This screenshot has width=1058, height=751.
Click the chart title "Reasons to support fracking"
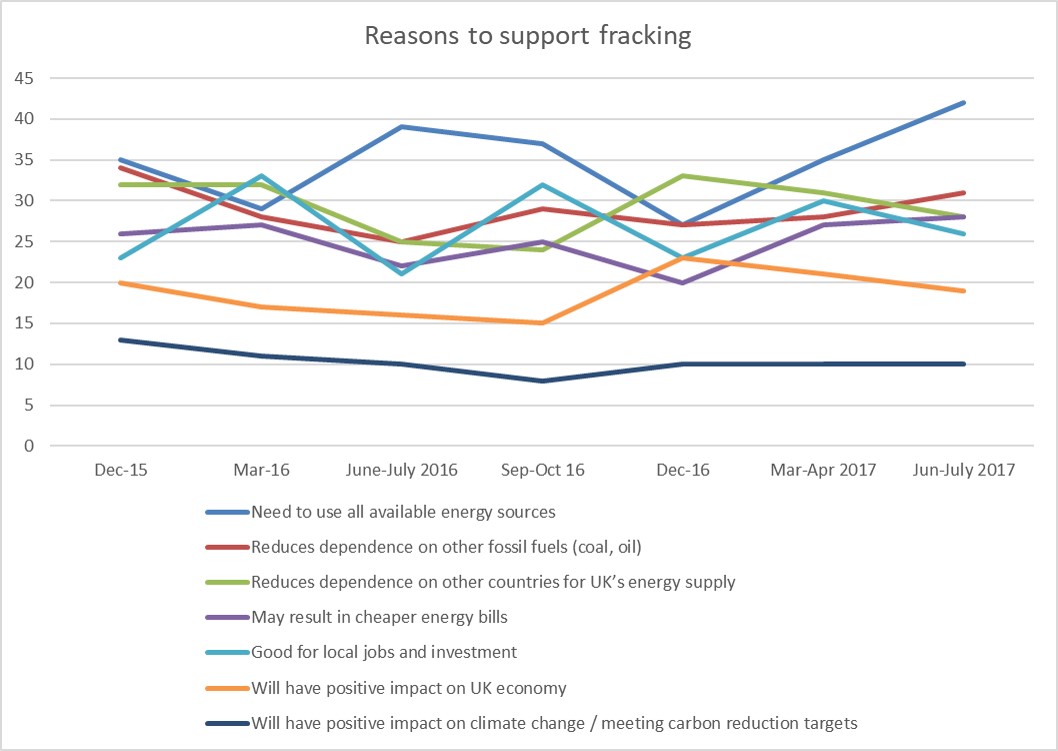click(528, 36)
